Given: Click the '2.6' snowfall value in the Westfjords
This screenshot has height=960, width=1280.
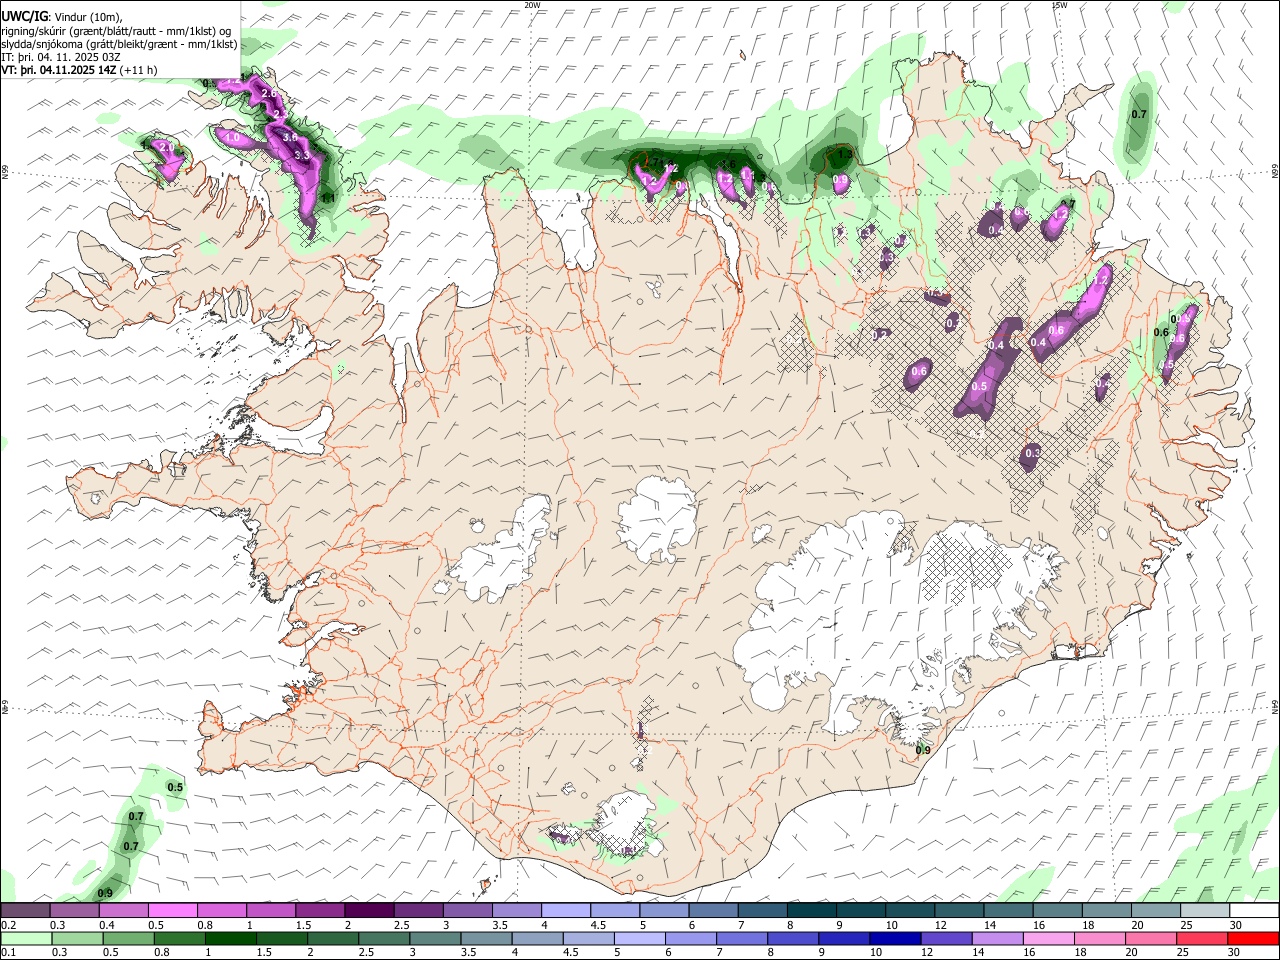Looking at the screenshot, I should pyautogui.click(x=268, y=93).
